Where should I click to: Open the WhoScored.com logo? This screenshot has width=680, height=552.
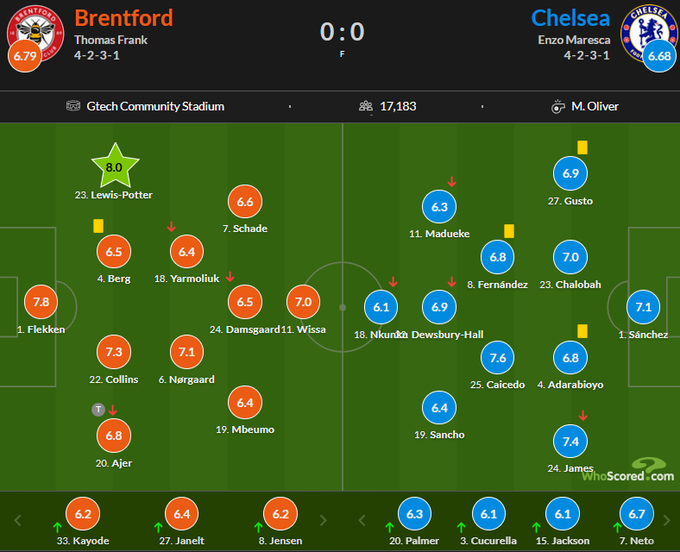pyautogui.click(x=628, y=471)
